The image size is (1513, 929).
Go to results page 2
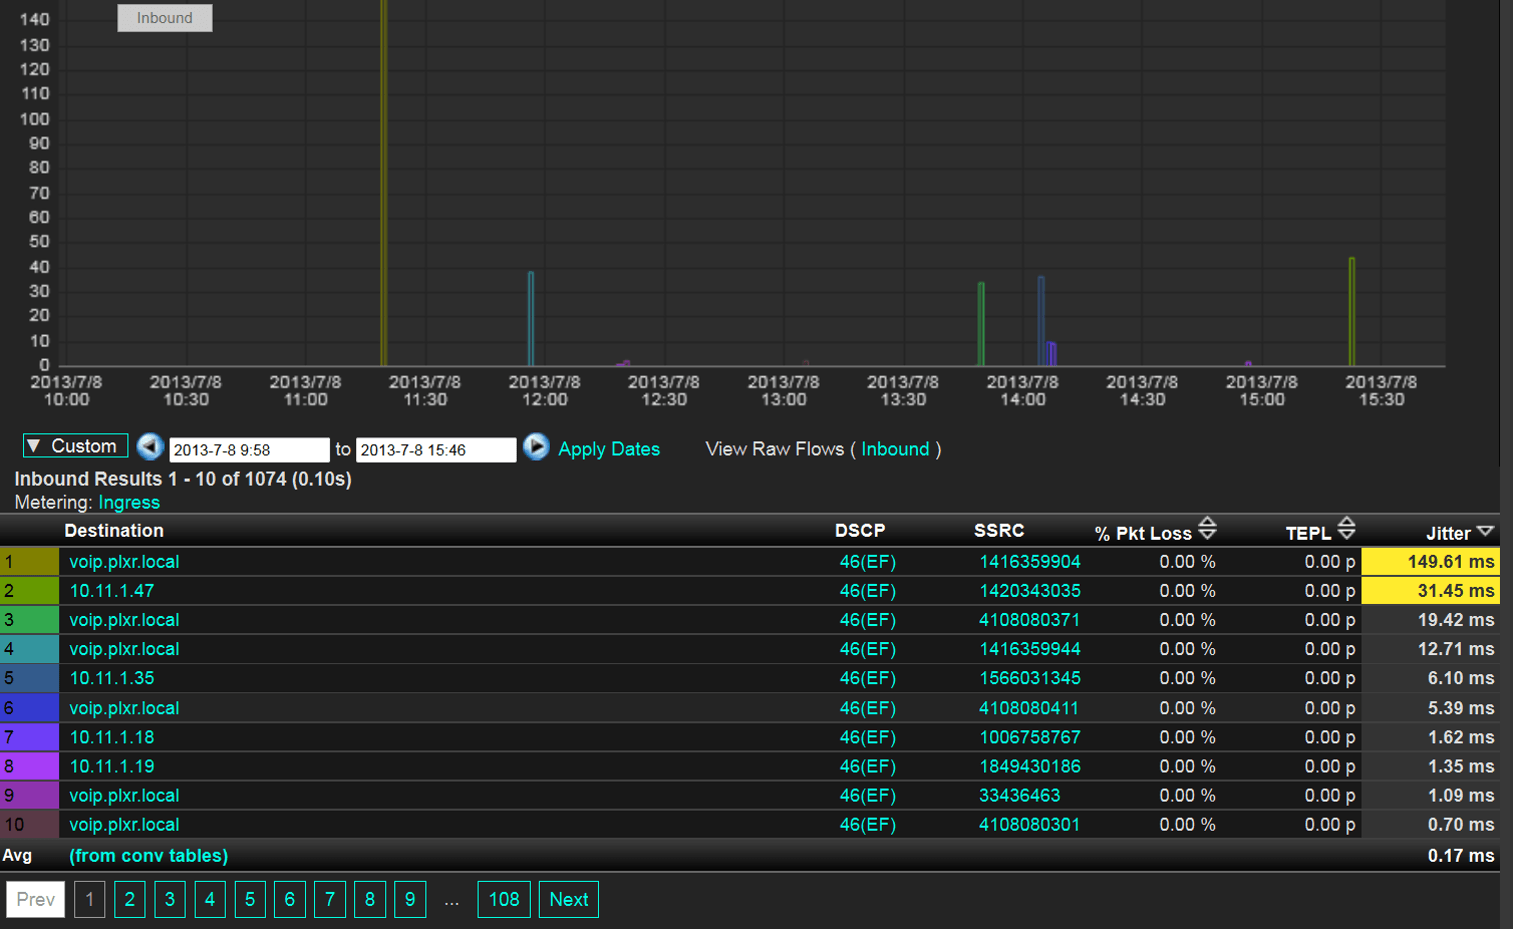(130, 899)
